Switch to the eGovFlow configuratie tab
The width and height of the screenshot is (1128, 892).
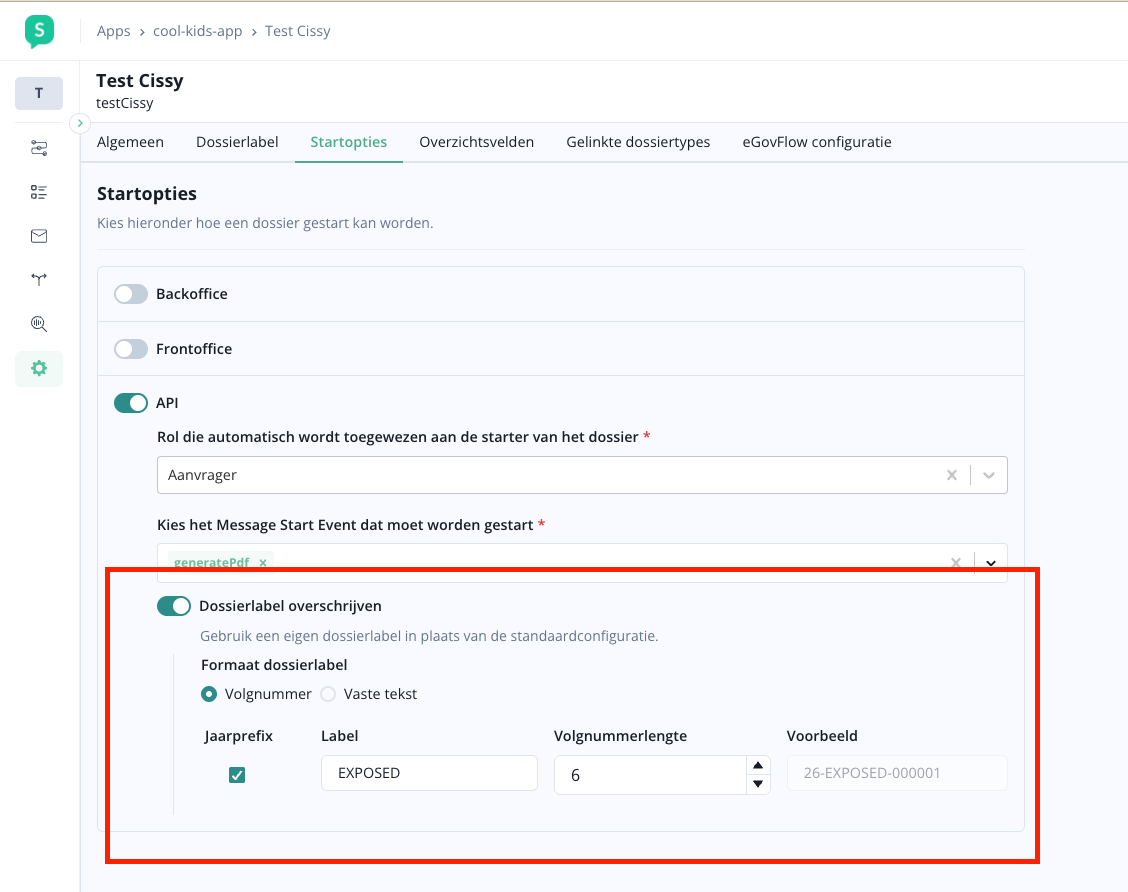pyautogui.click(x=816, y=142)
